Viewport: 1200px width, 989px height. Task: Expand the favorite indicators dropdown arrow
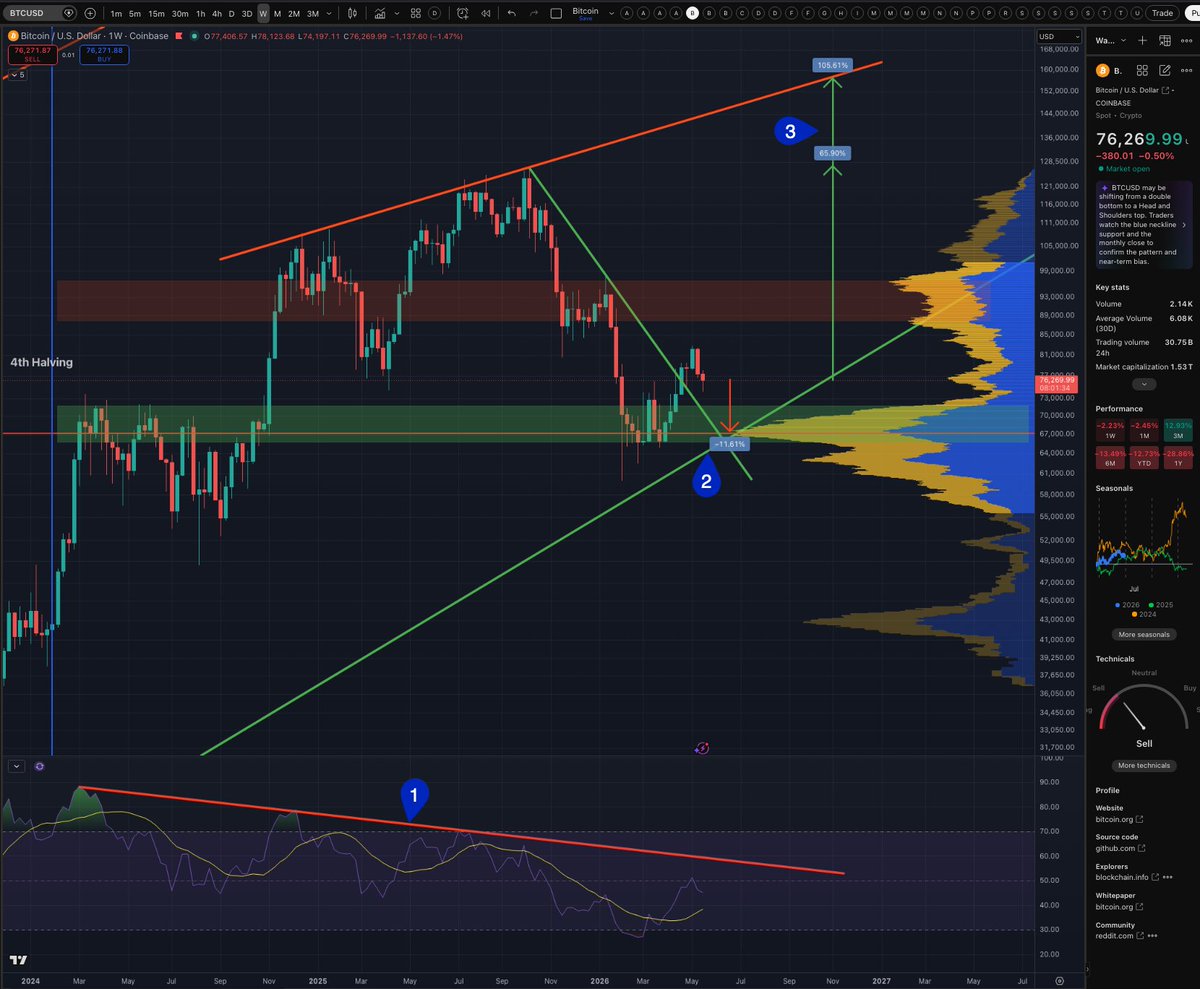(x=397, y=14)
